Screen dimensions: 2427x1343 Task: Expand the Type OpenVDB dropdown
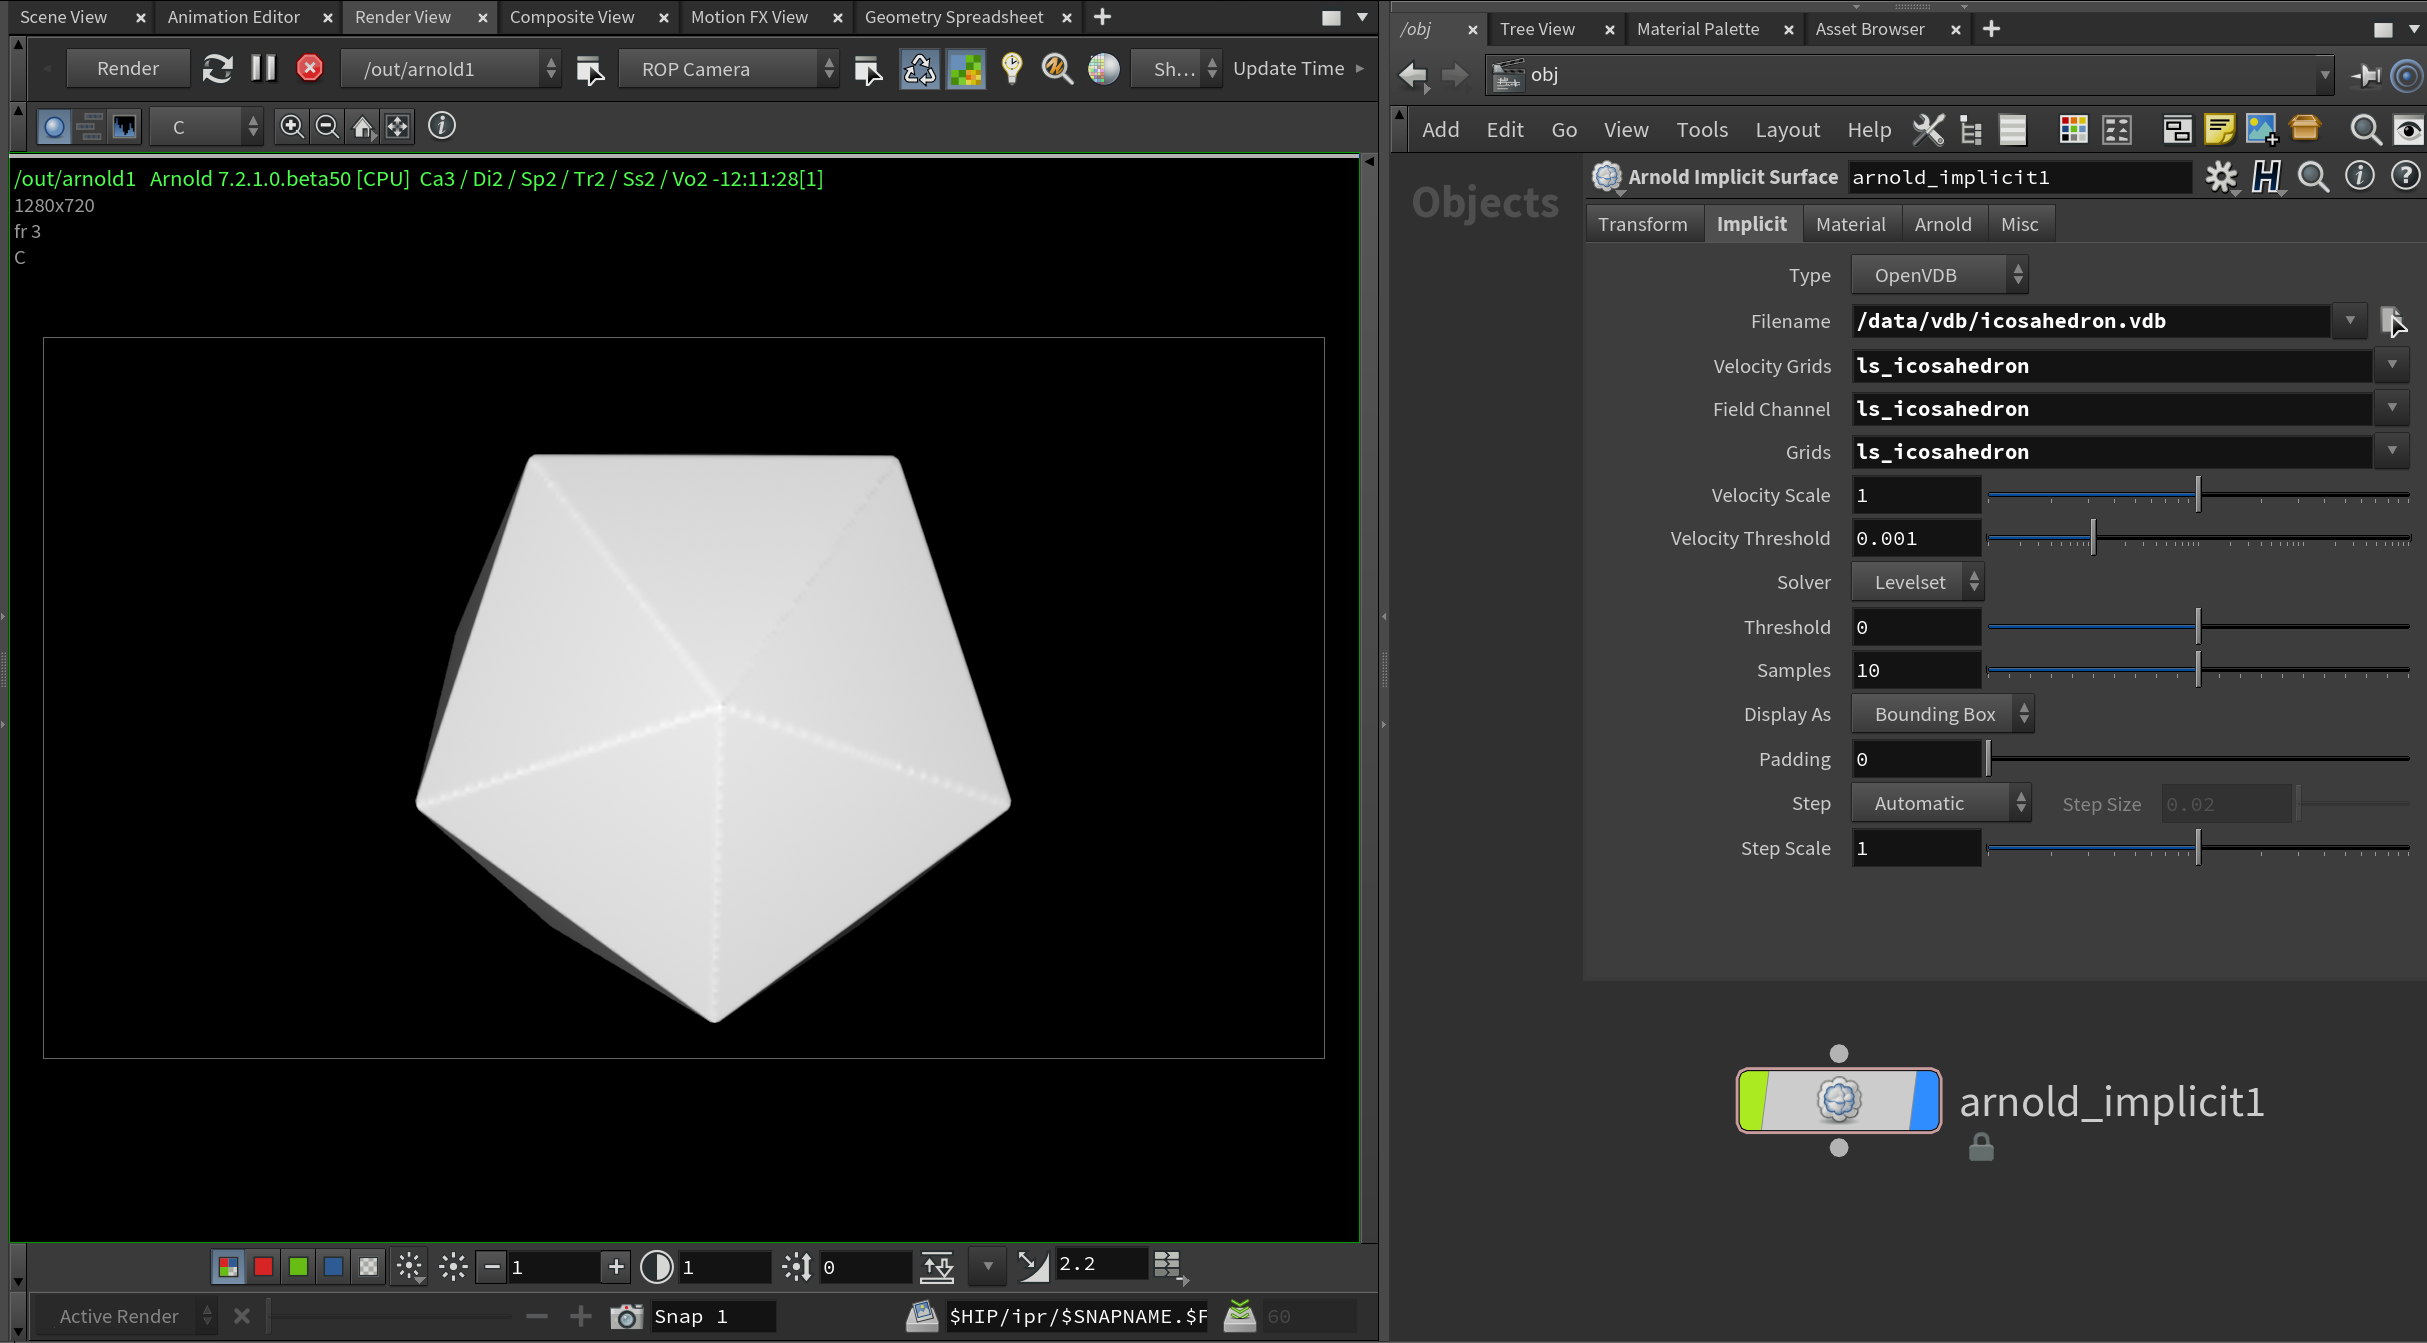click(x=1938, y=275)
